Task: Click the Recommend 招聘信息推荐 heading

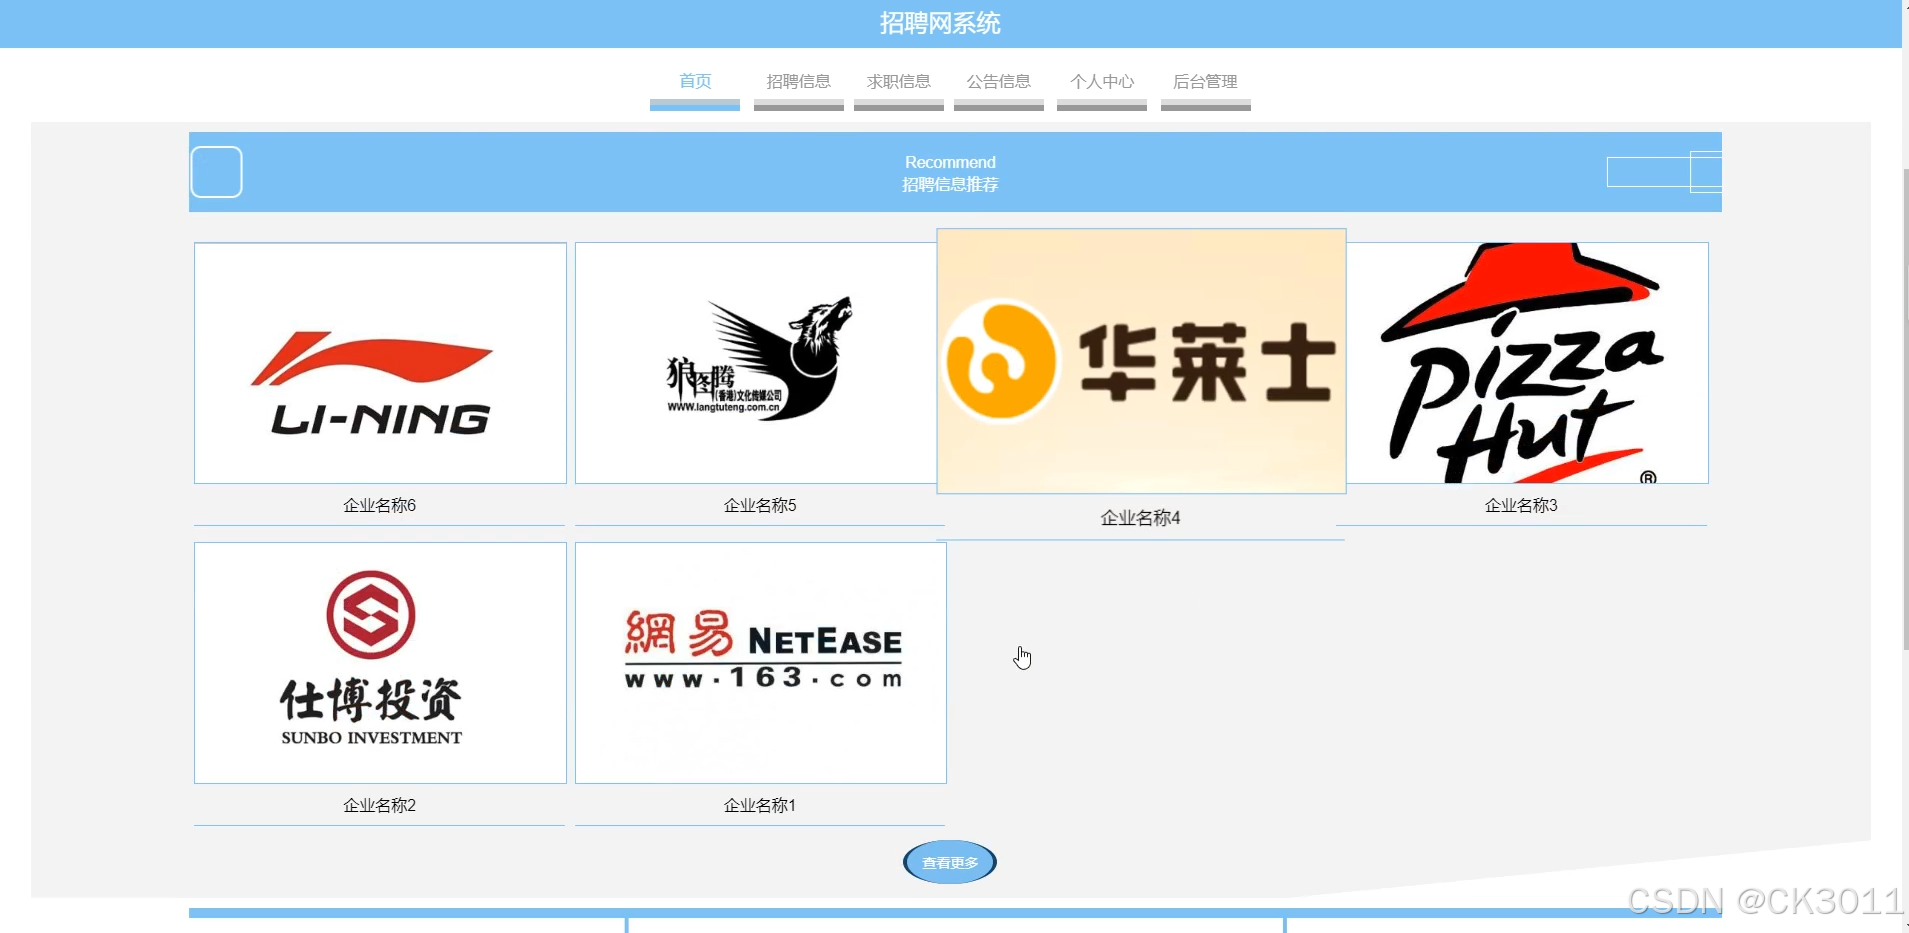Action: pyautogui.click(x=950, y=173)
